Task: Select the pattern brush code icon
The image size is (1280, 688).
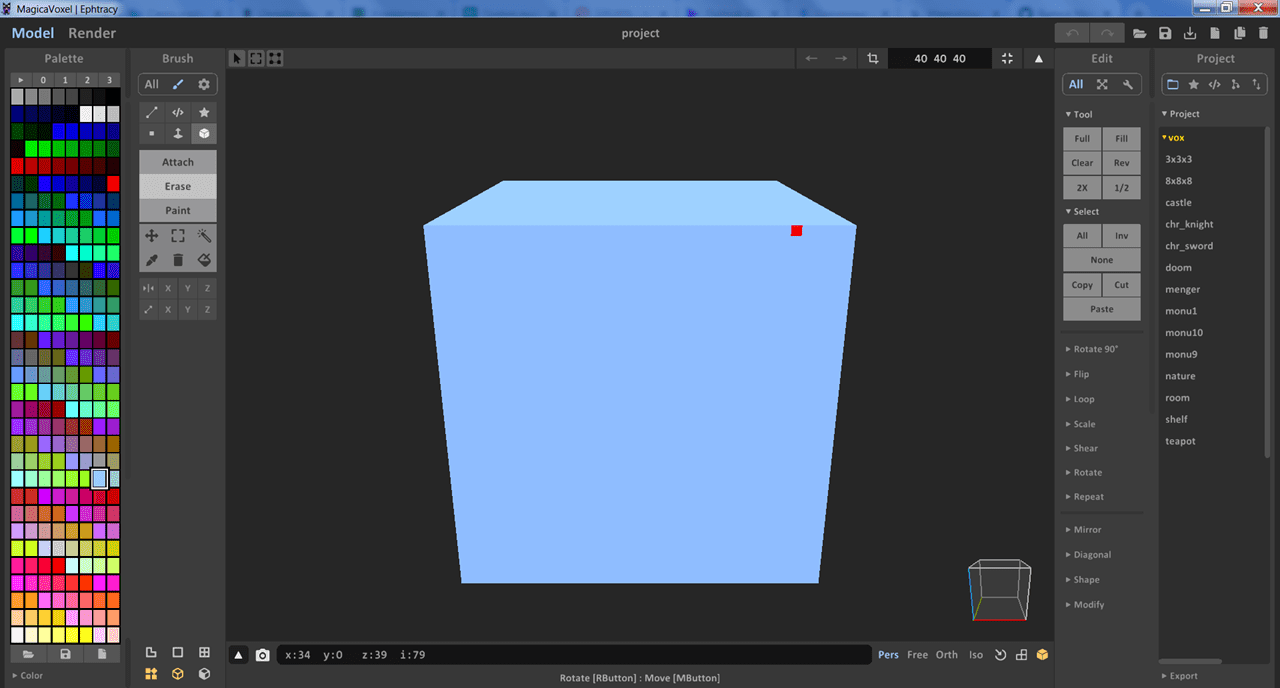Action: coord(178,113)
